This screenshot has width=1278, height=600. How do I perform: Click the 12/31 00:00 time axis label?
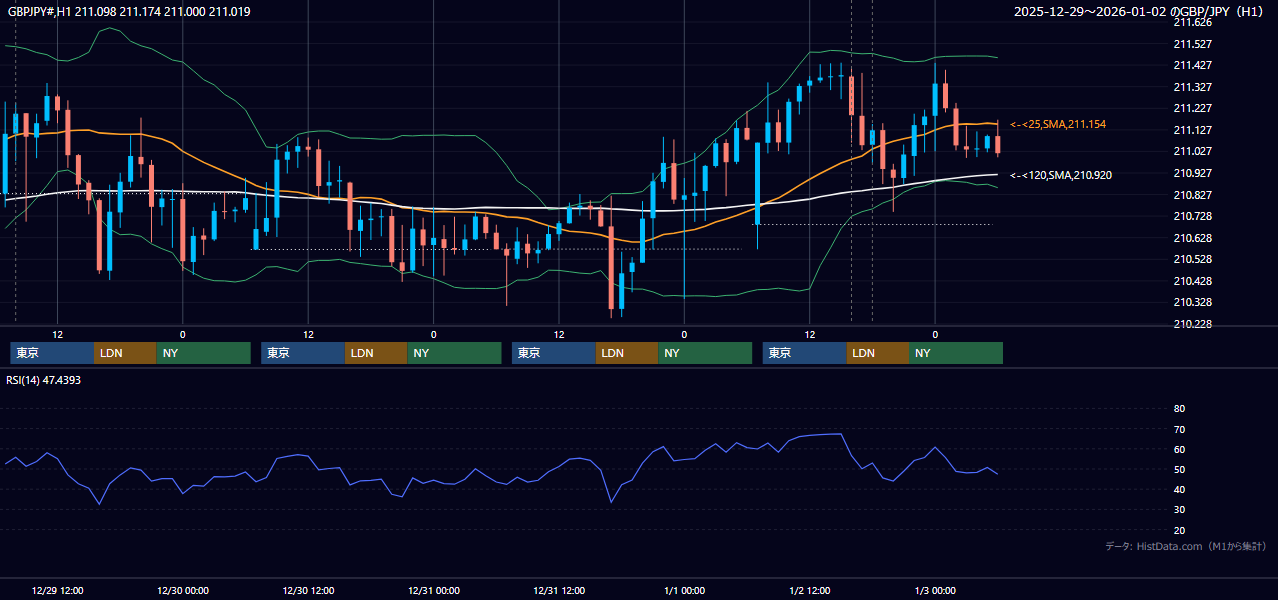pyautogui.click(x=434, y=590)
